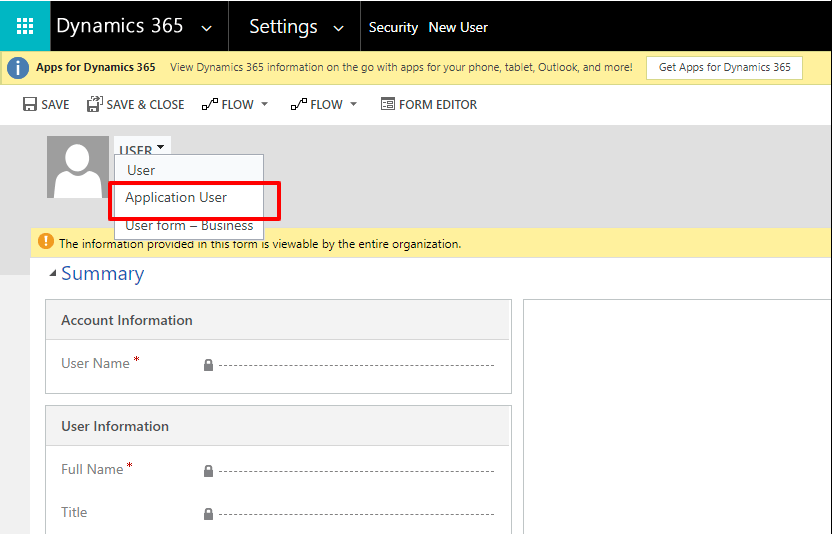Click into the User Name field
This screenshot has height=534, width=832.
click(x=356, y=365)
